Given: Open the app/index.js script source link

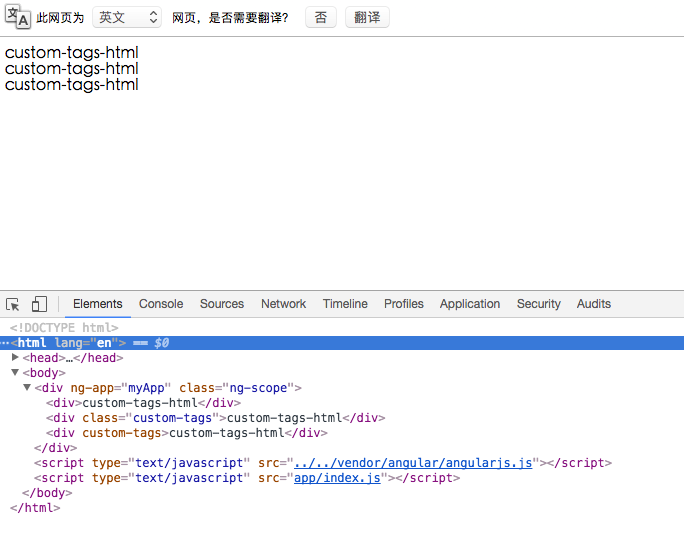Looking at the screenshot, I should pyautogui.click(x=337, y=478).
